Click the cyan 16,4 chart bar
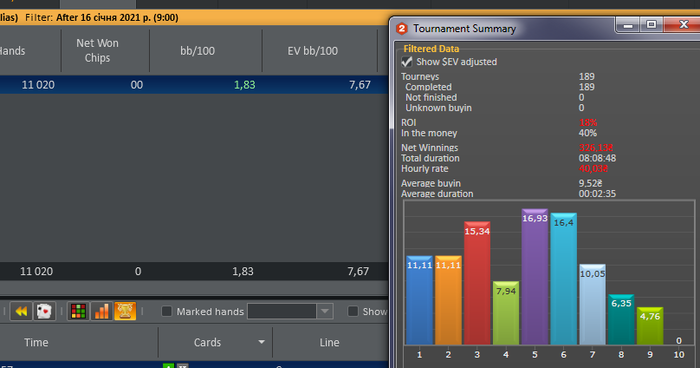 pos(563,279)
